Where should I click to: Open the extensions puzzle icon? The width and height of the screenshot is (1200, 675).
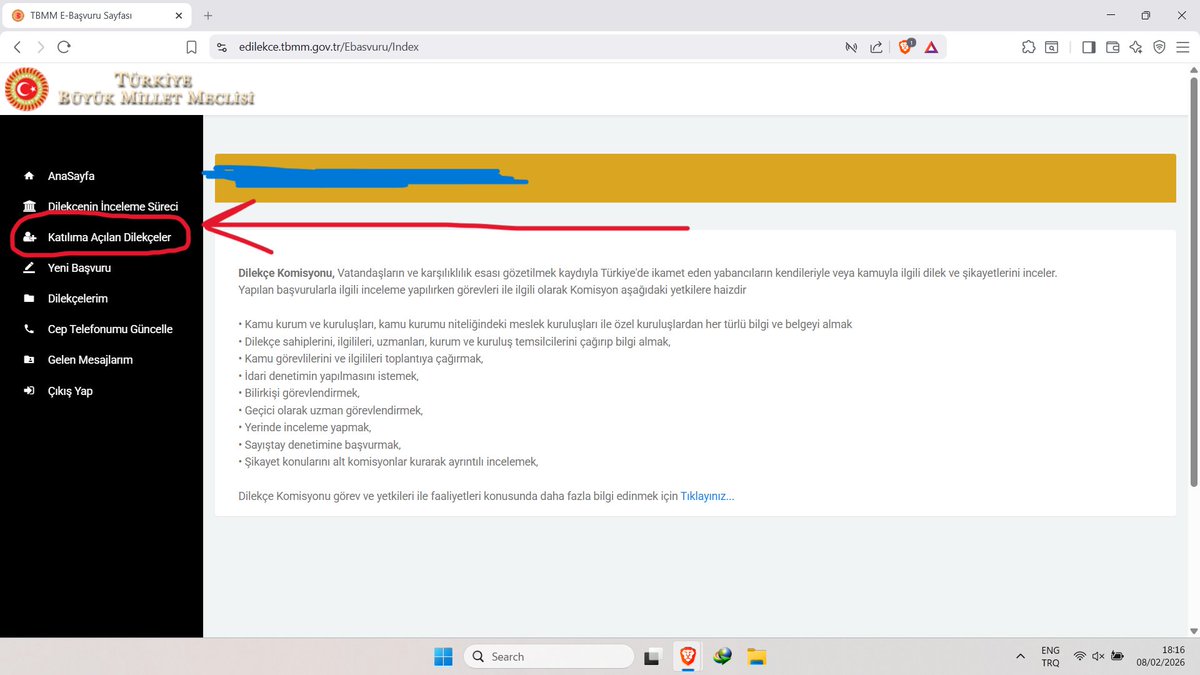pos(1028,47)
